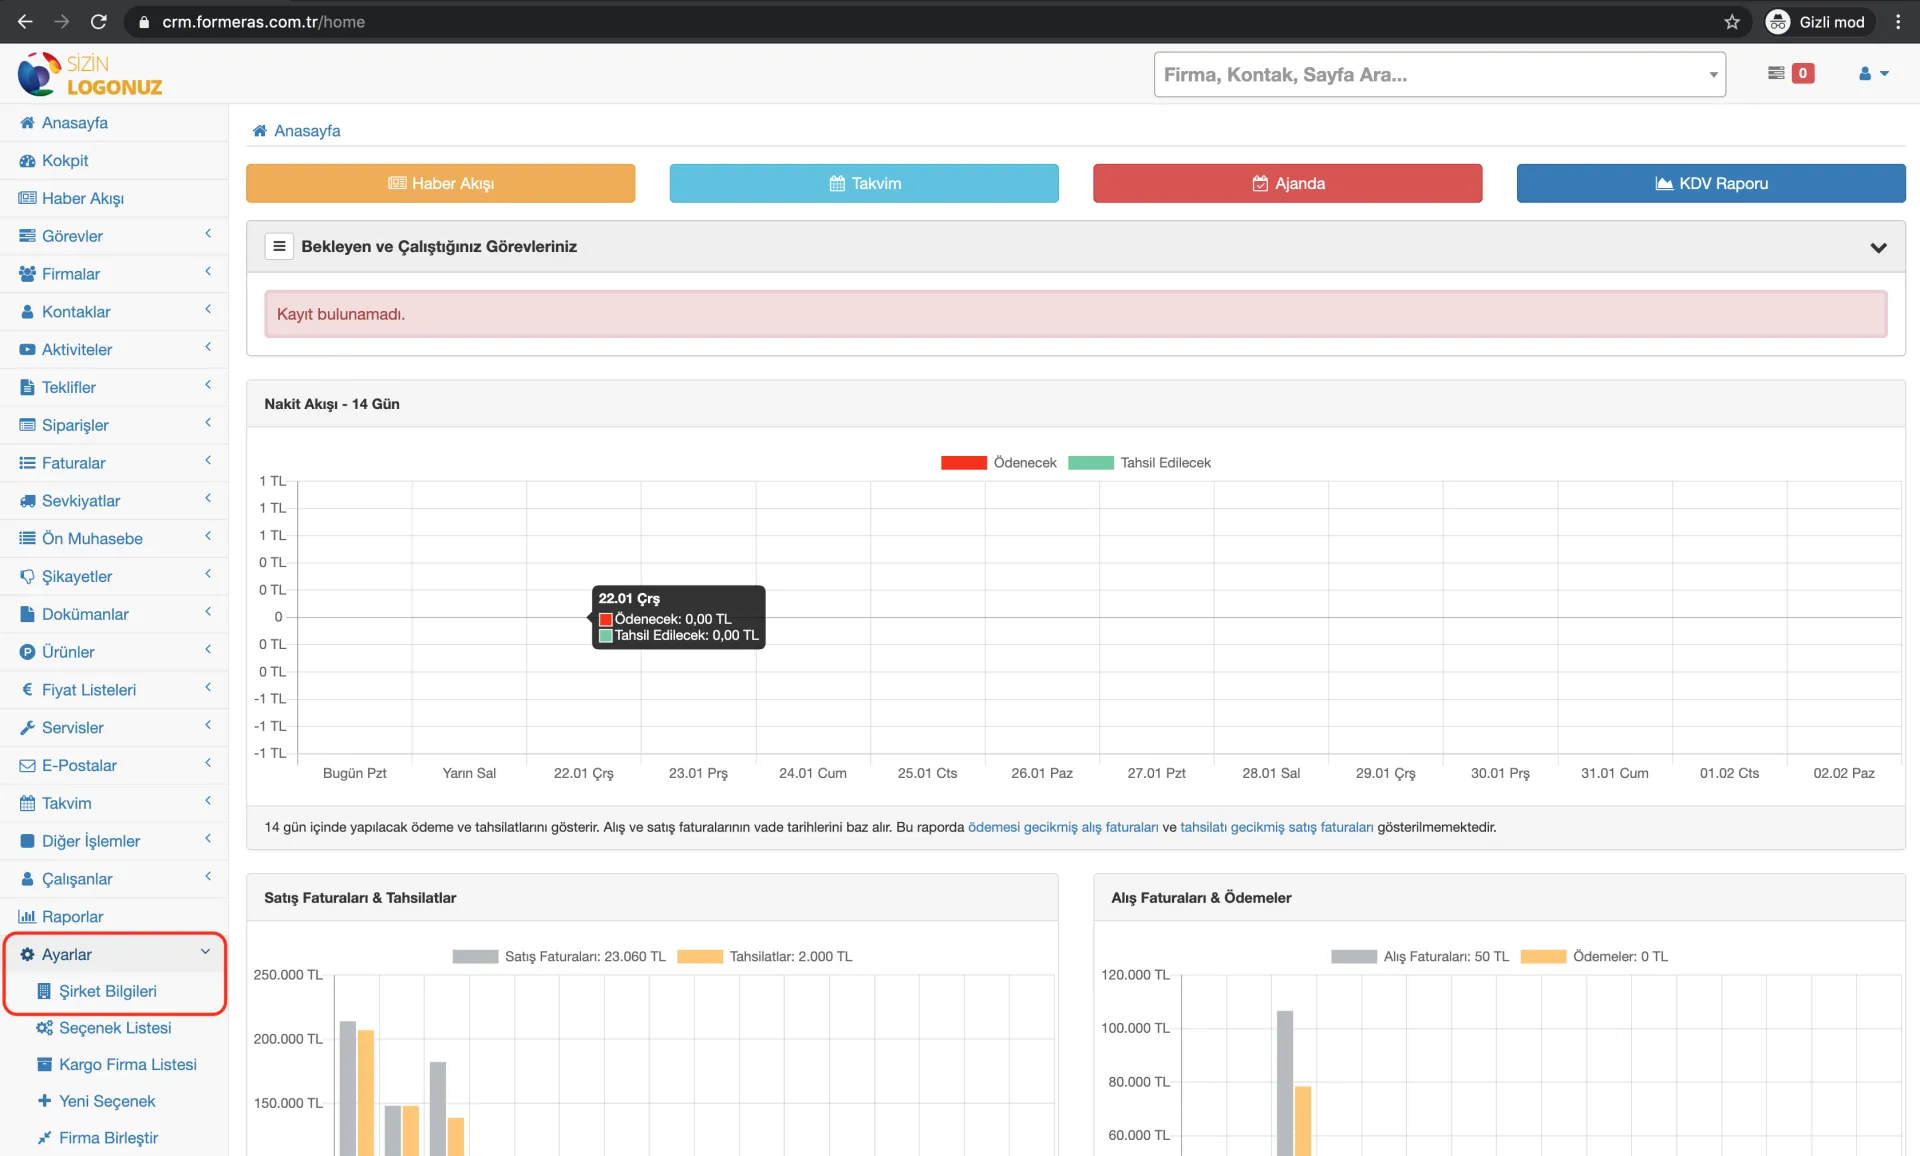Open the browser three-dot menu
The width and height of the screenshot is (1920, 1156).
(x=1898, y=22)
